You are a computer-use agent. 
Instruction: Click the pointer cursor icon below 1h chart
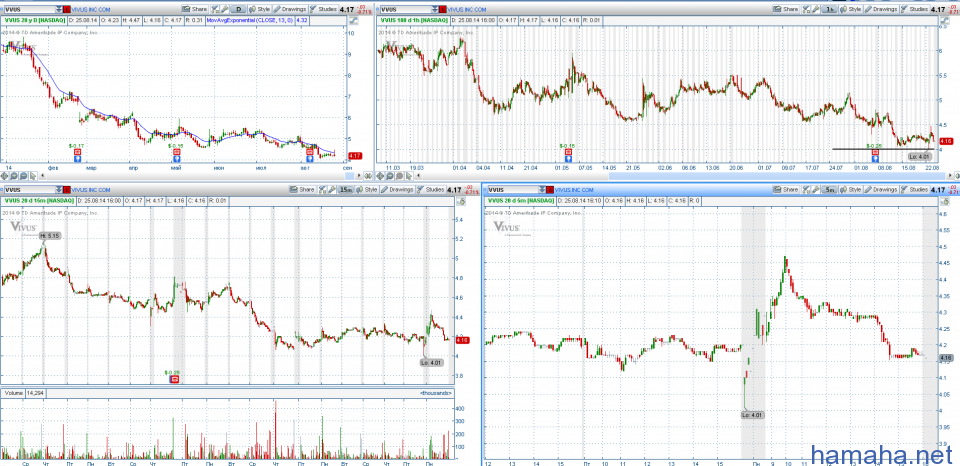[408, 176]
